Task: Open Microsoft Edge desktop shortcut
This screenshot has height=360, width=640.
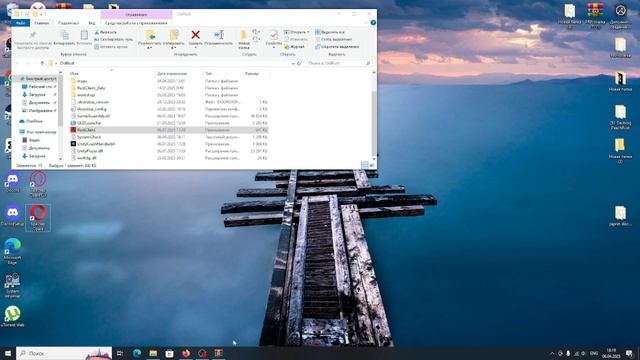Action: click(13, 250)
